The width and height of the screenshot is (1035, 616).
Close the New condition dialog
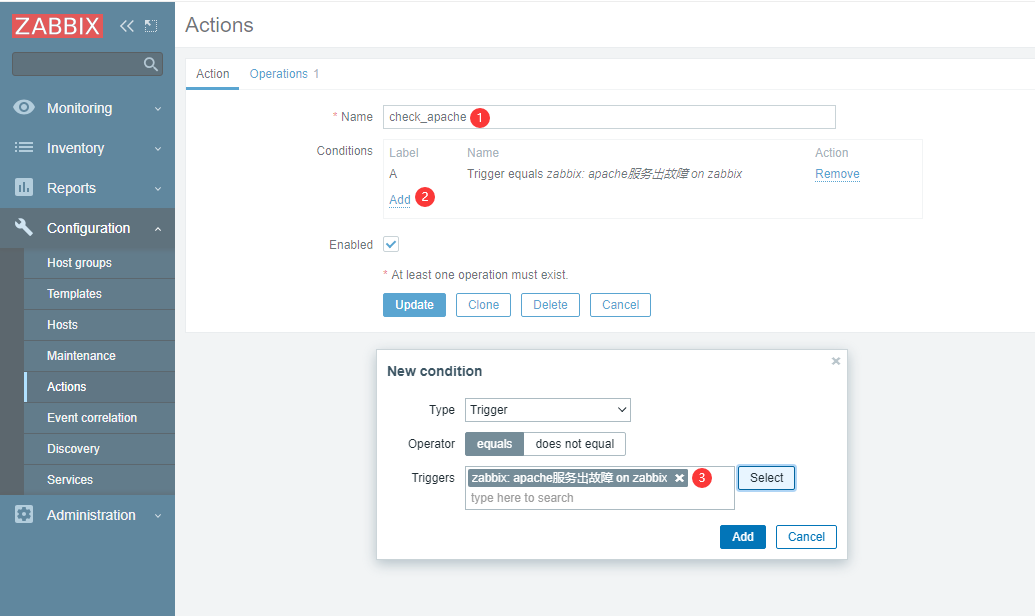836,361
